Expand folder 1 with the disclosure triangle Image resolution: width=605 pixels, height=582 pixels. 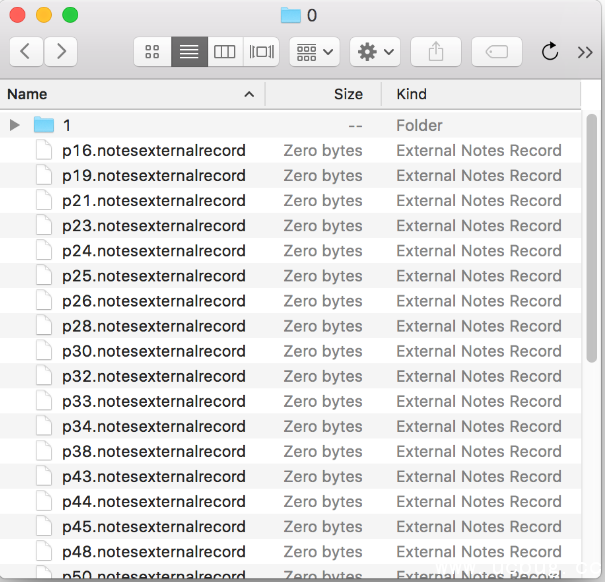[x=14, y=125]
